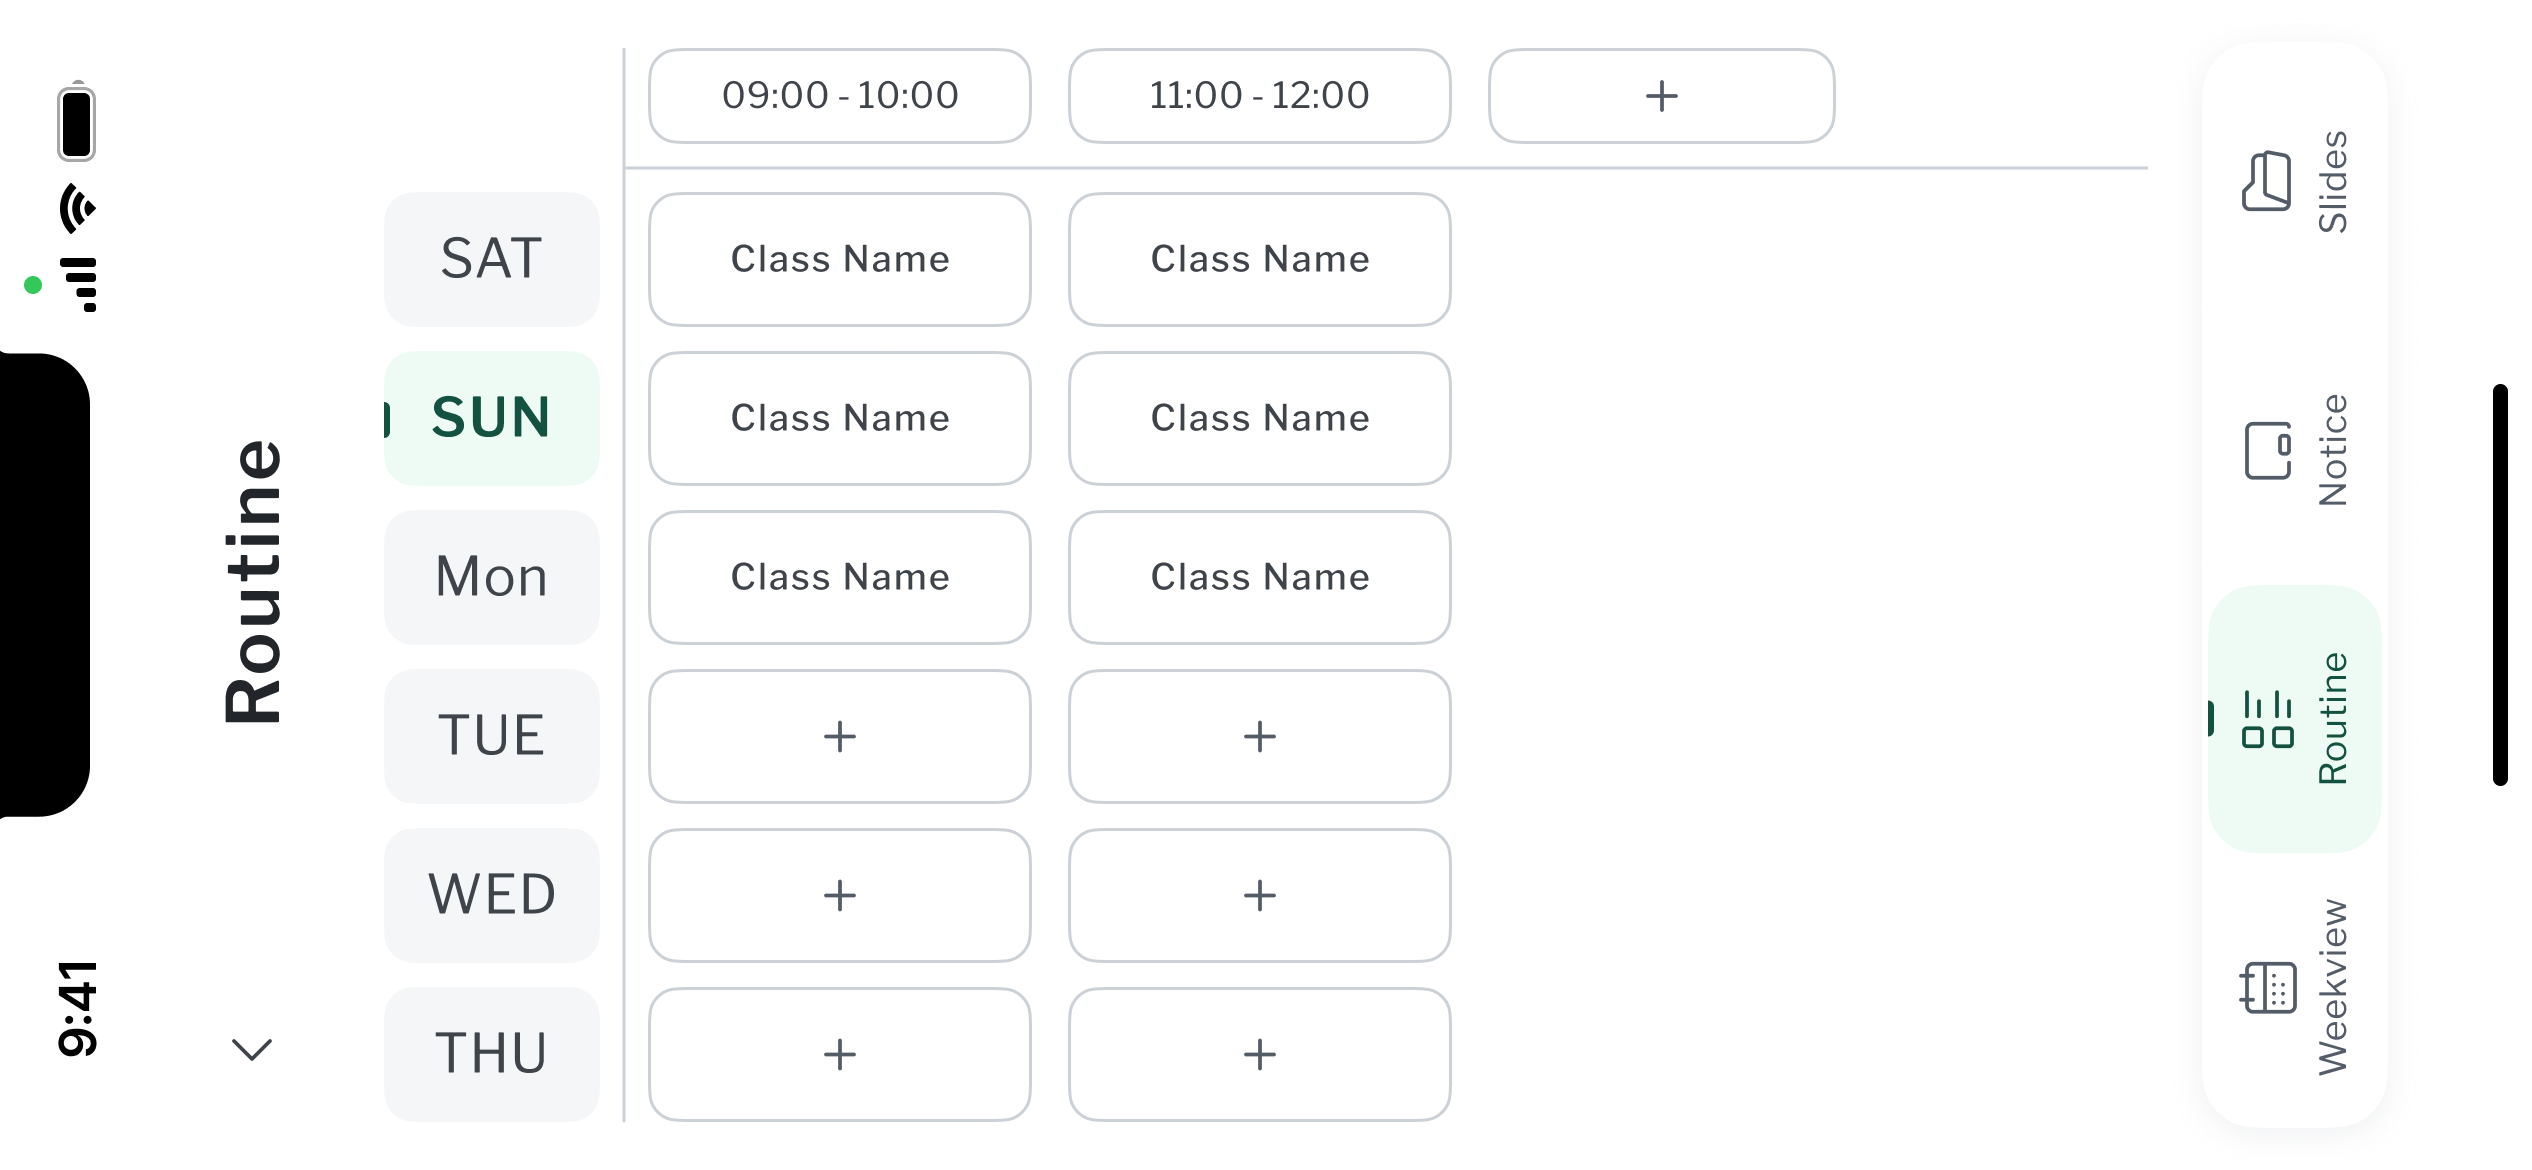Collapse the Routine header with the chevron
Screen dimensions: 2532x1170
(x=253, y=1049)
